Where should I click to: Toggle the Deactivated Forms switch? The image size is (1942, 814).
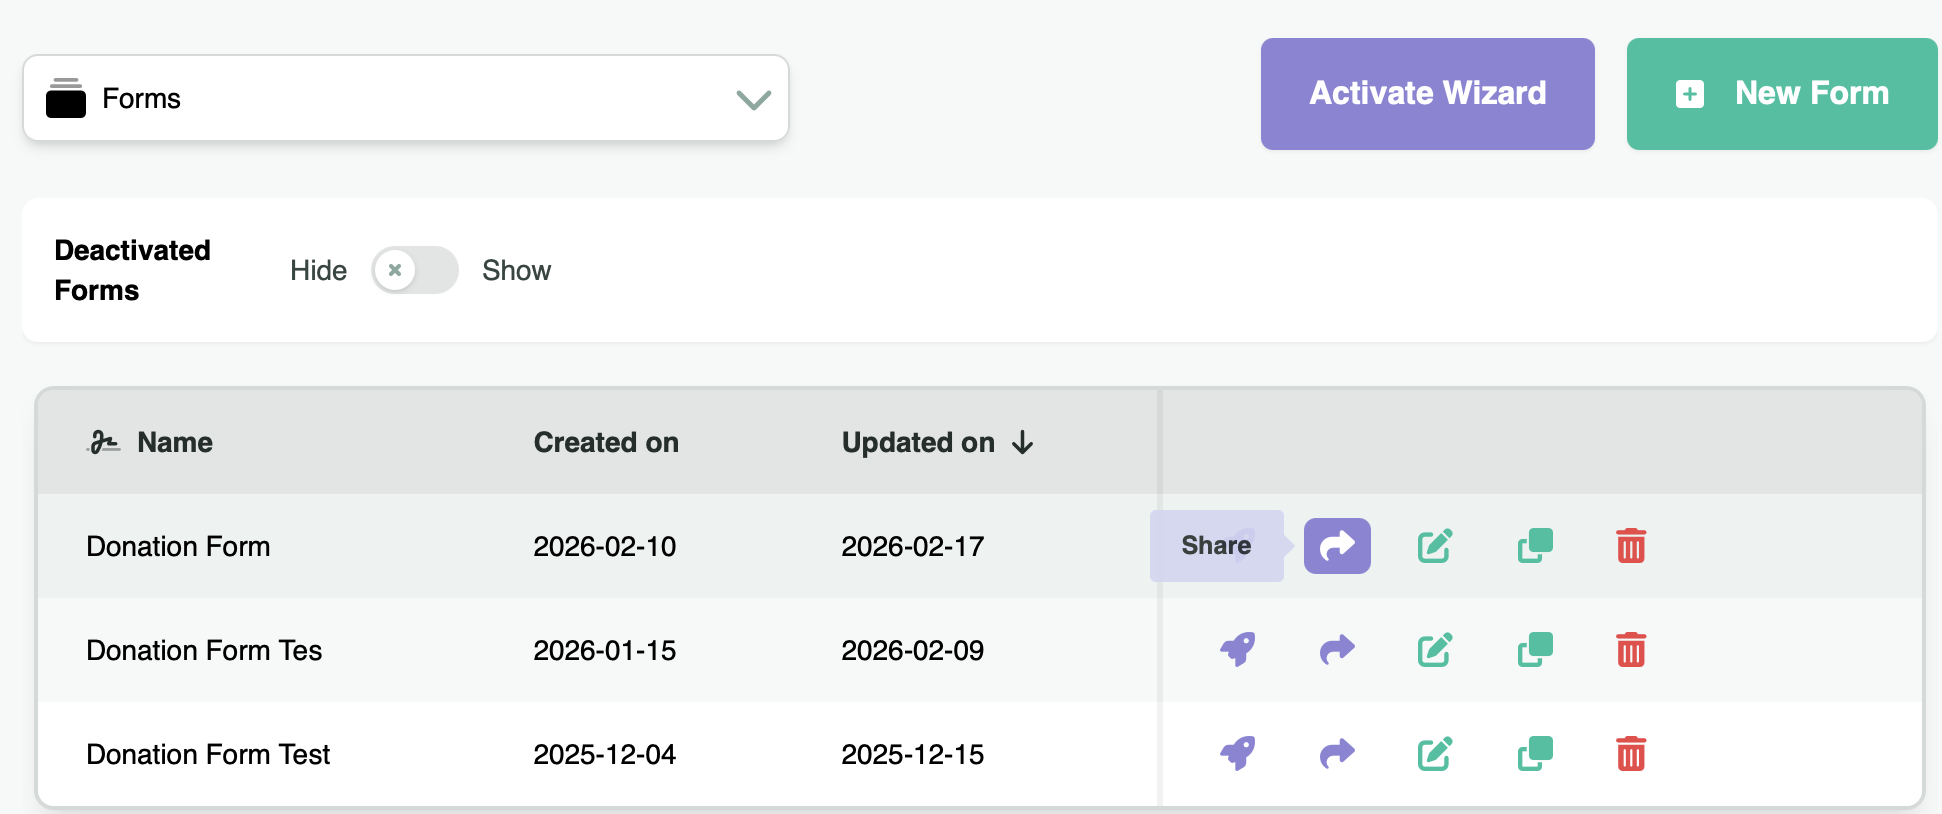414,270
